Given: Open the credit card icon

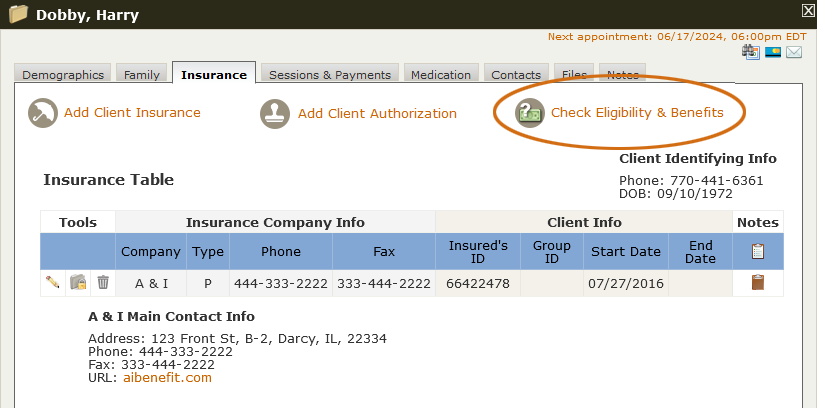Looking at the screenshot, I should tap(773, 52).
